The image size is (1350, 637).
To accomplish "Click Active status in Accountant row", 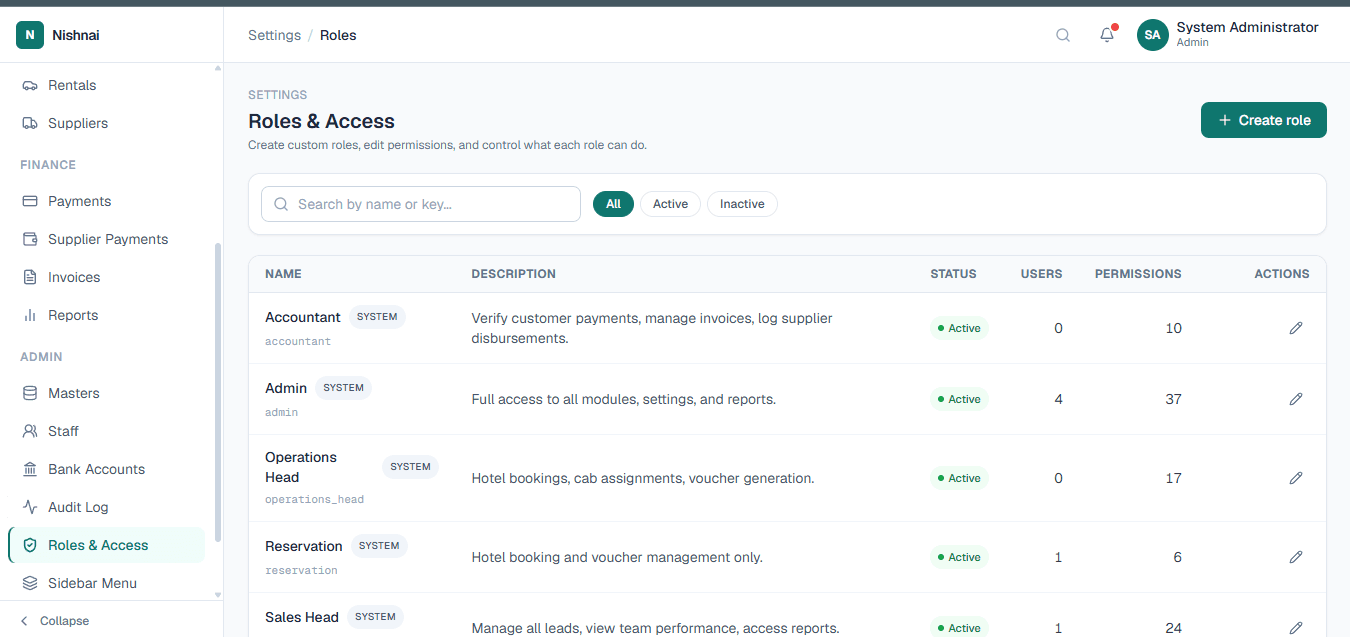I will click(959, 328).
